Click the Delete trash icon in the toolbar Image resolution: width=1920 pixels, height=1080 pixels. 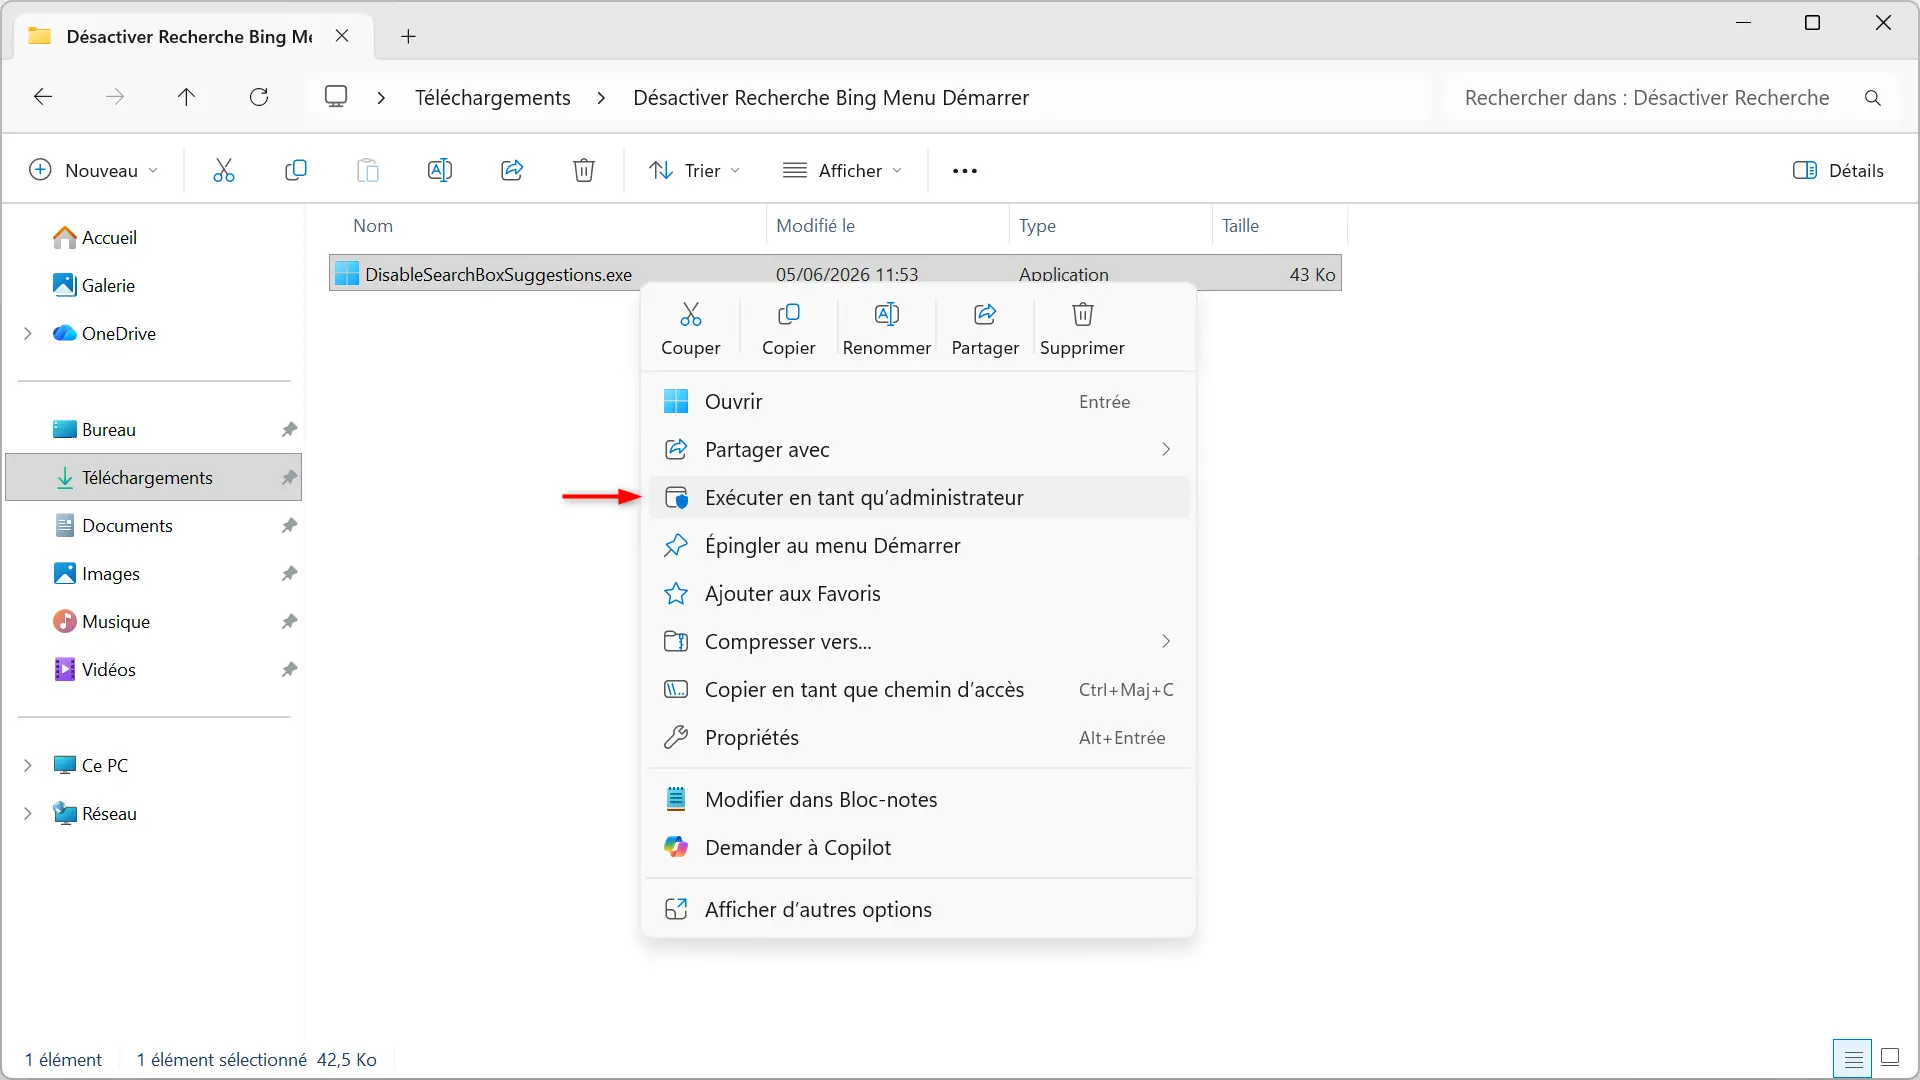coord(584,170)
